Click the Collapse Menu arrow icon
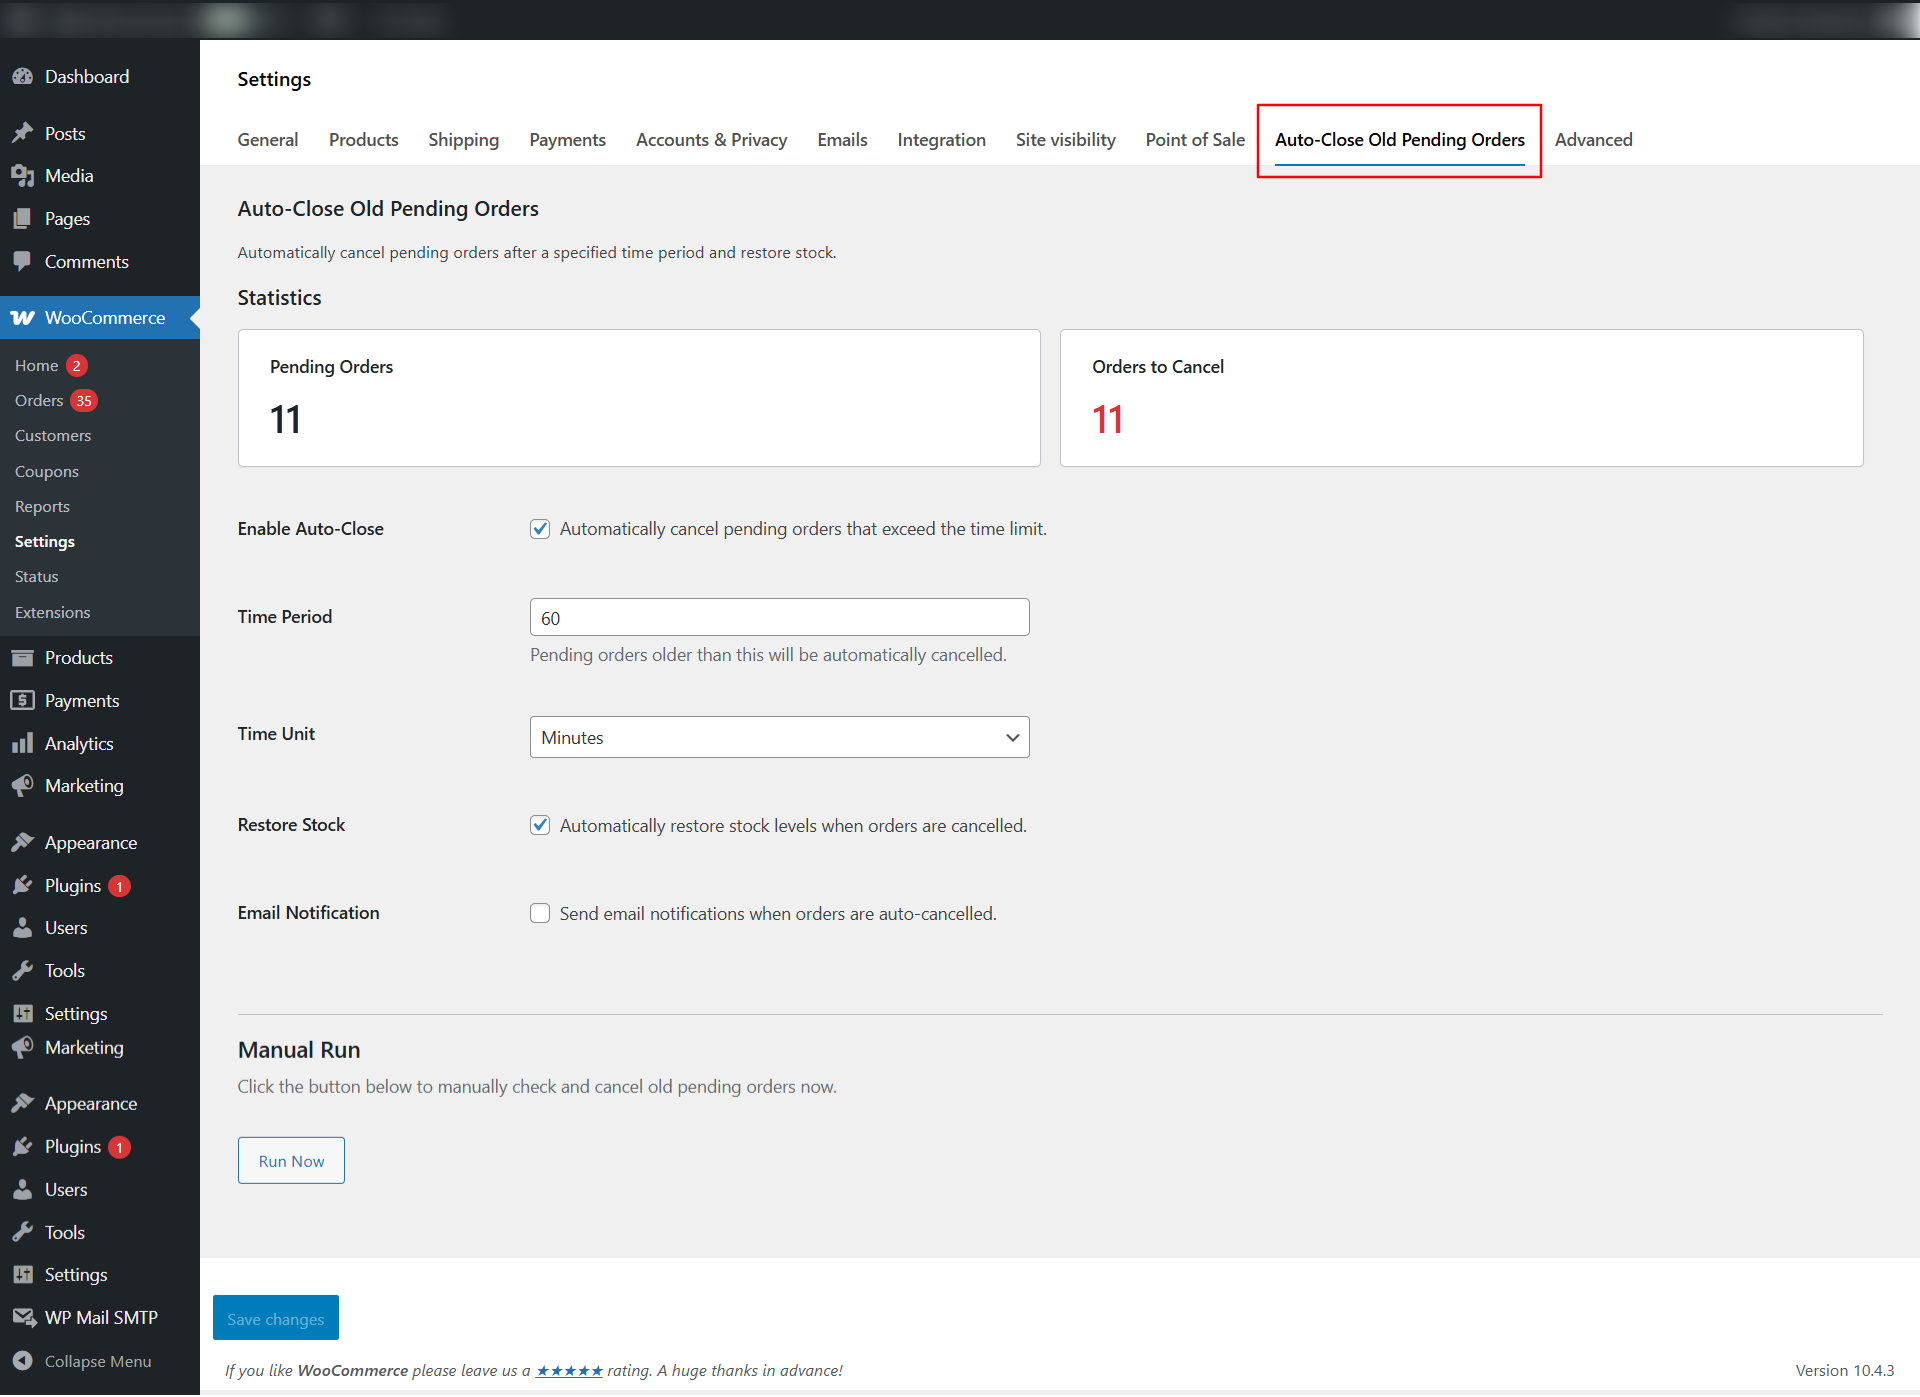 pos(22,1361)
